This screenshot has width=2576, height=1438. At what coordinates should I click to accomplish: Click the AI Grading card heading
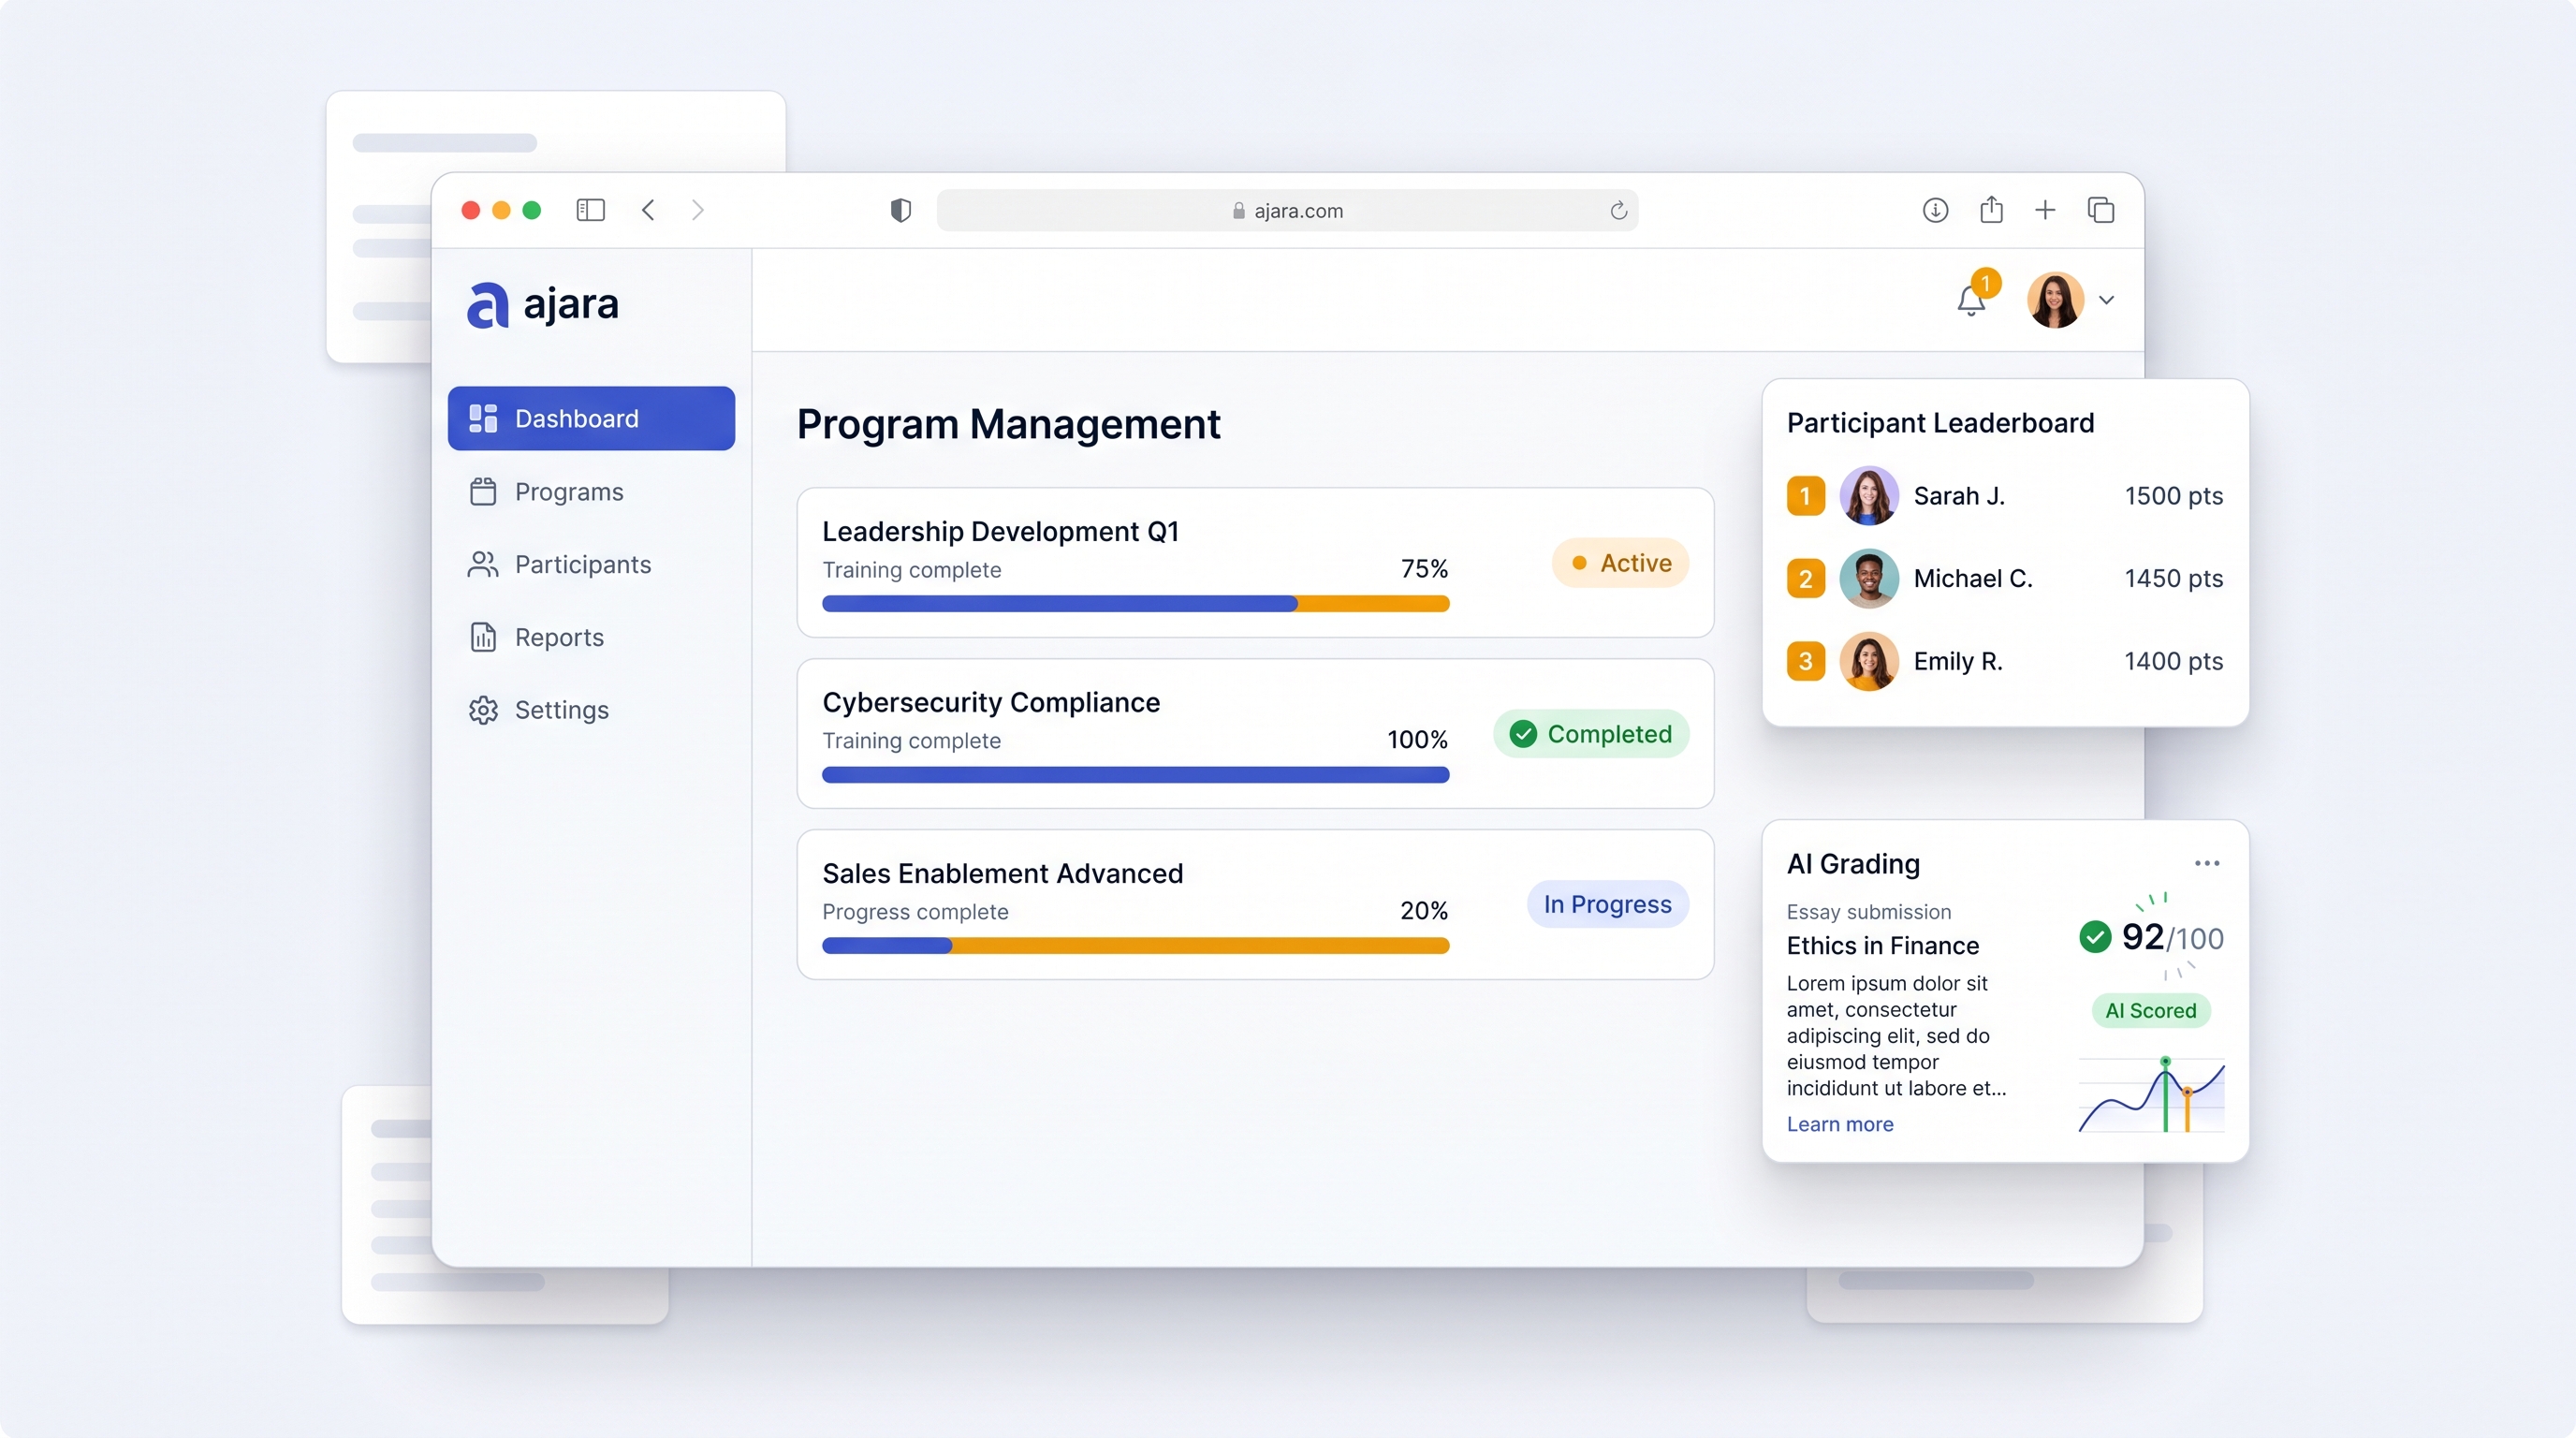[x=1853, y=864]
